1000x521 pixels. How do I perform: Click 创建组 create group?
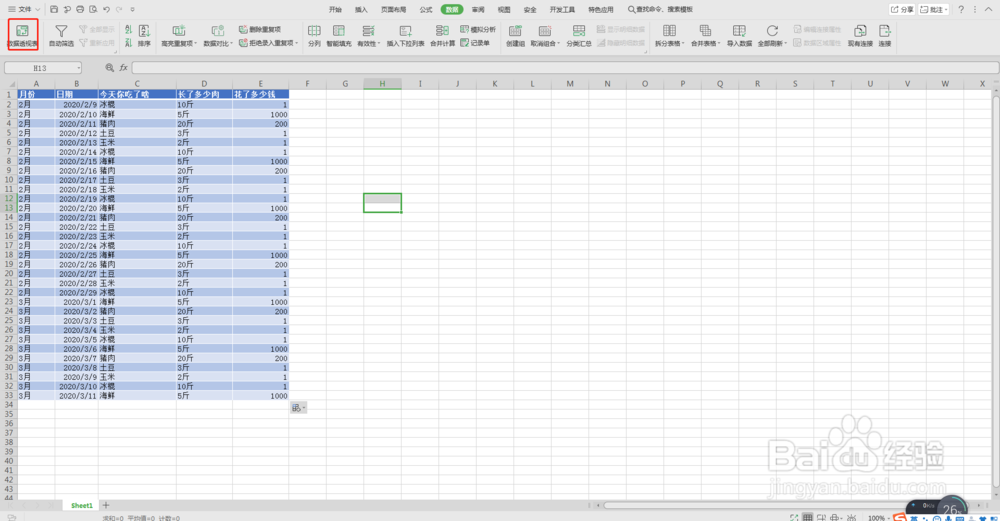point(515,35)
